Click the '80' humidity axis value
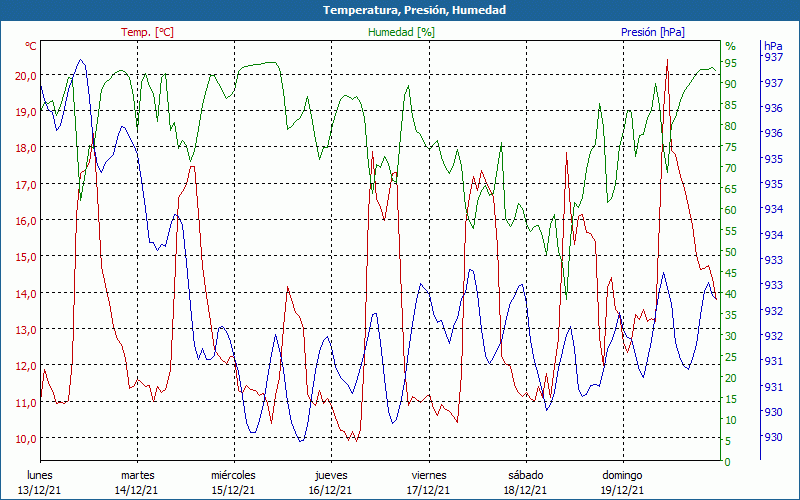800x500 pixels. (731, 126)
